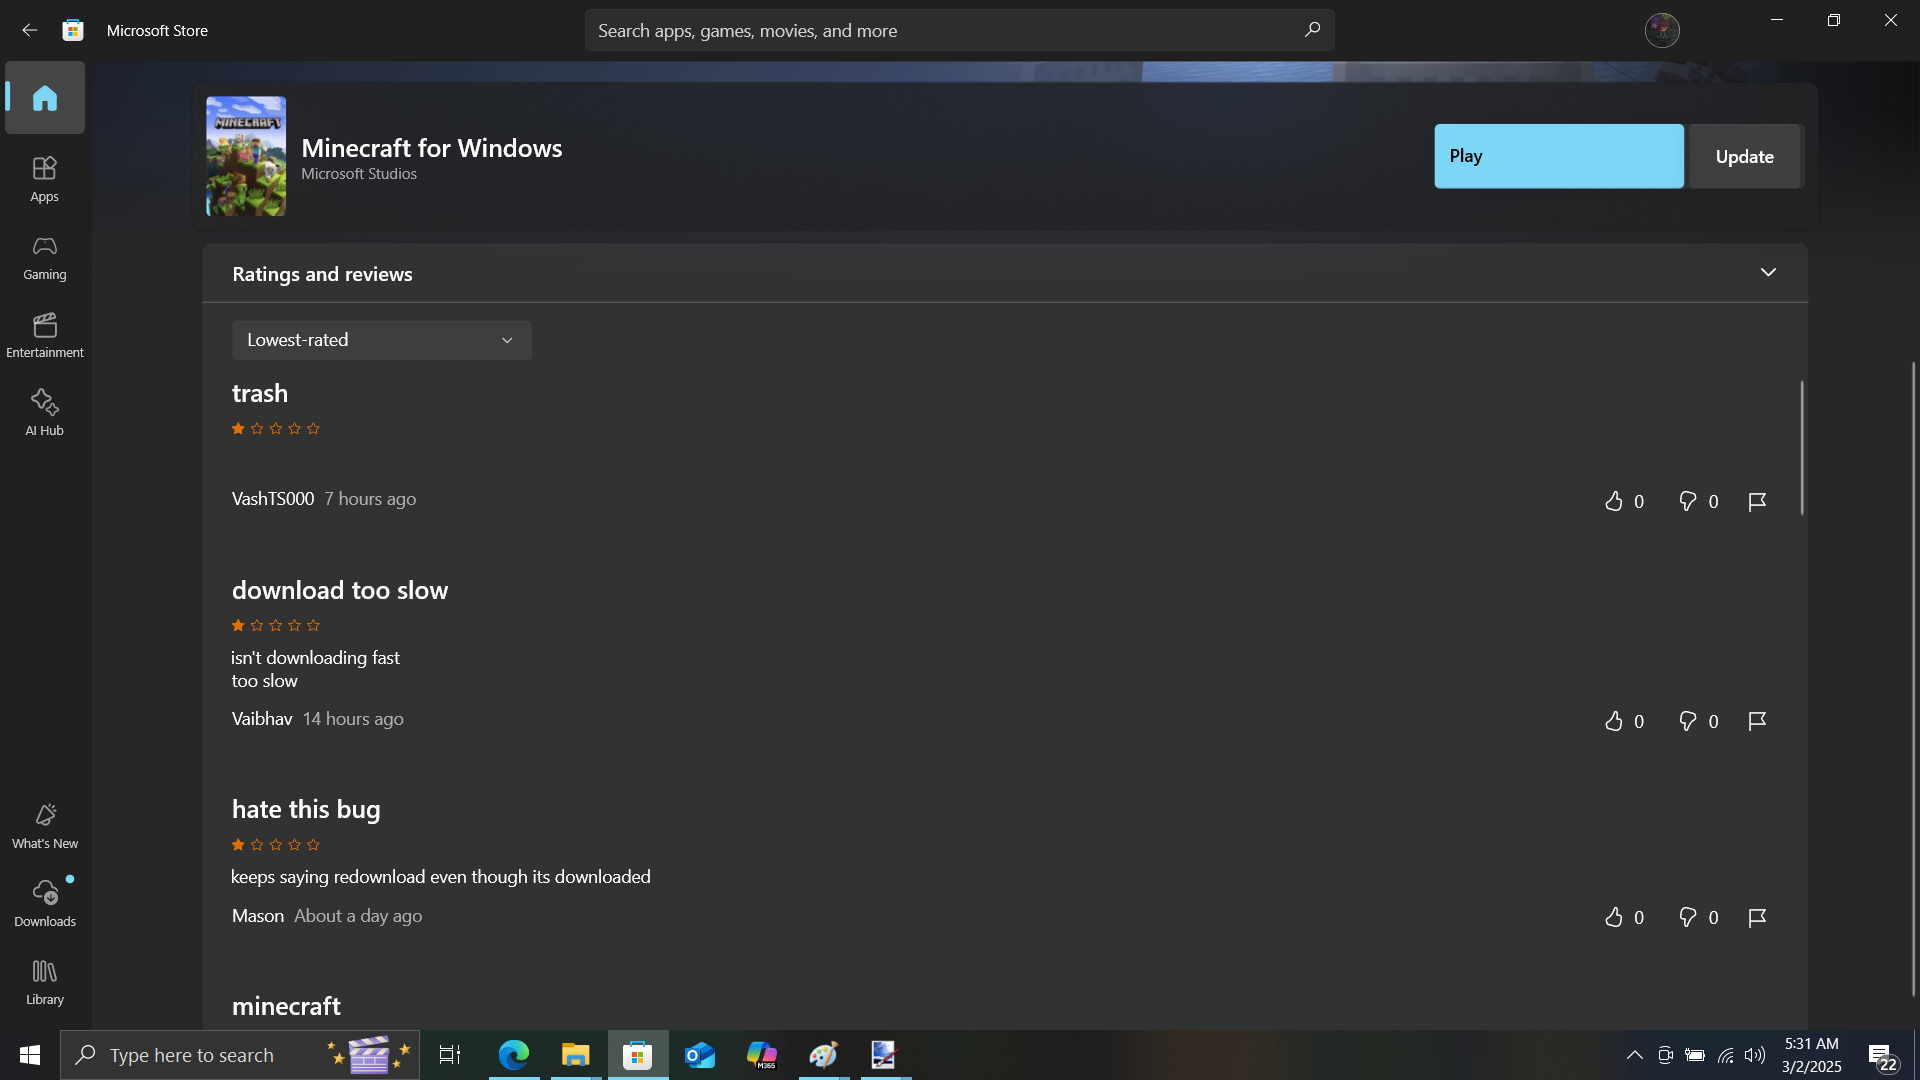Click reviewer name 'VashTS000'
Screen dimensions: 1920x1080
[x=273, y=499]
